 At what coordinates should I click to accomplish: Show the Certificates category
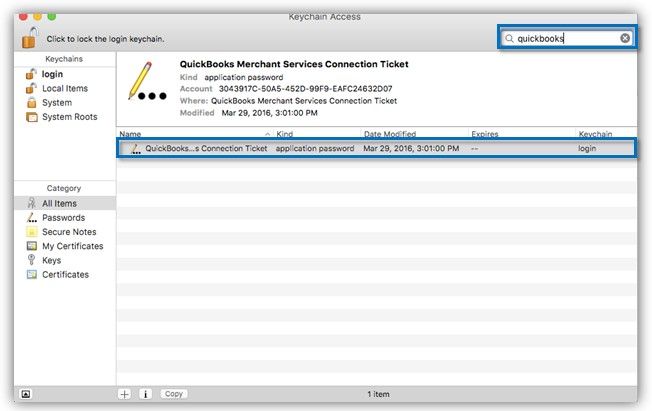pos(65,275)
